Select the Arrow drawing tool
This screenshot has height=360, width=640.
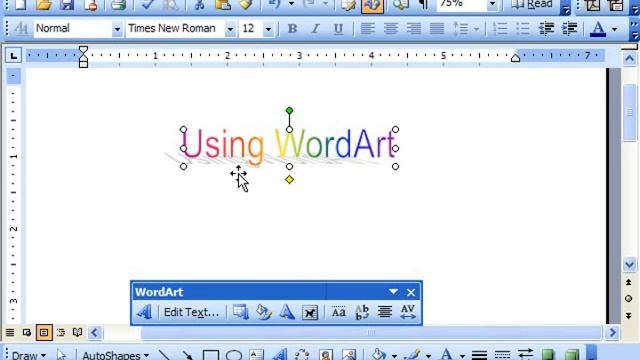[x=187, y=355]
